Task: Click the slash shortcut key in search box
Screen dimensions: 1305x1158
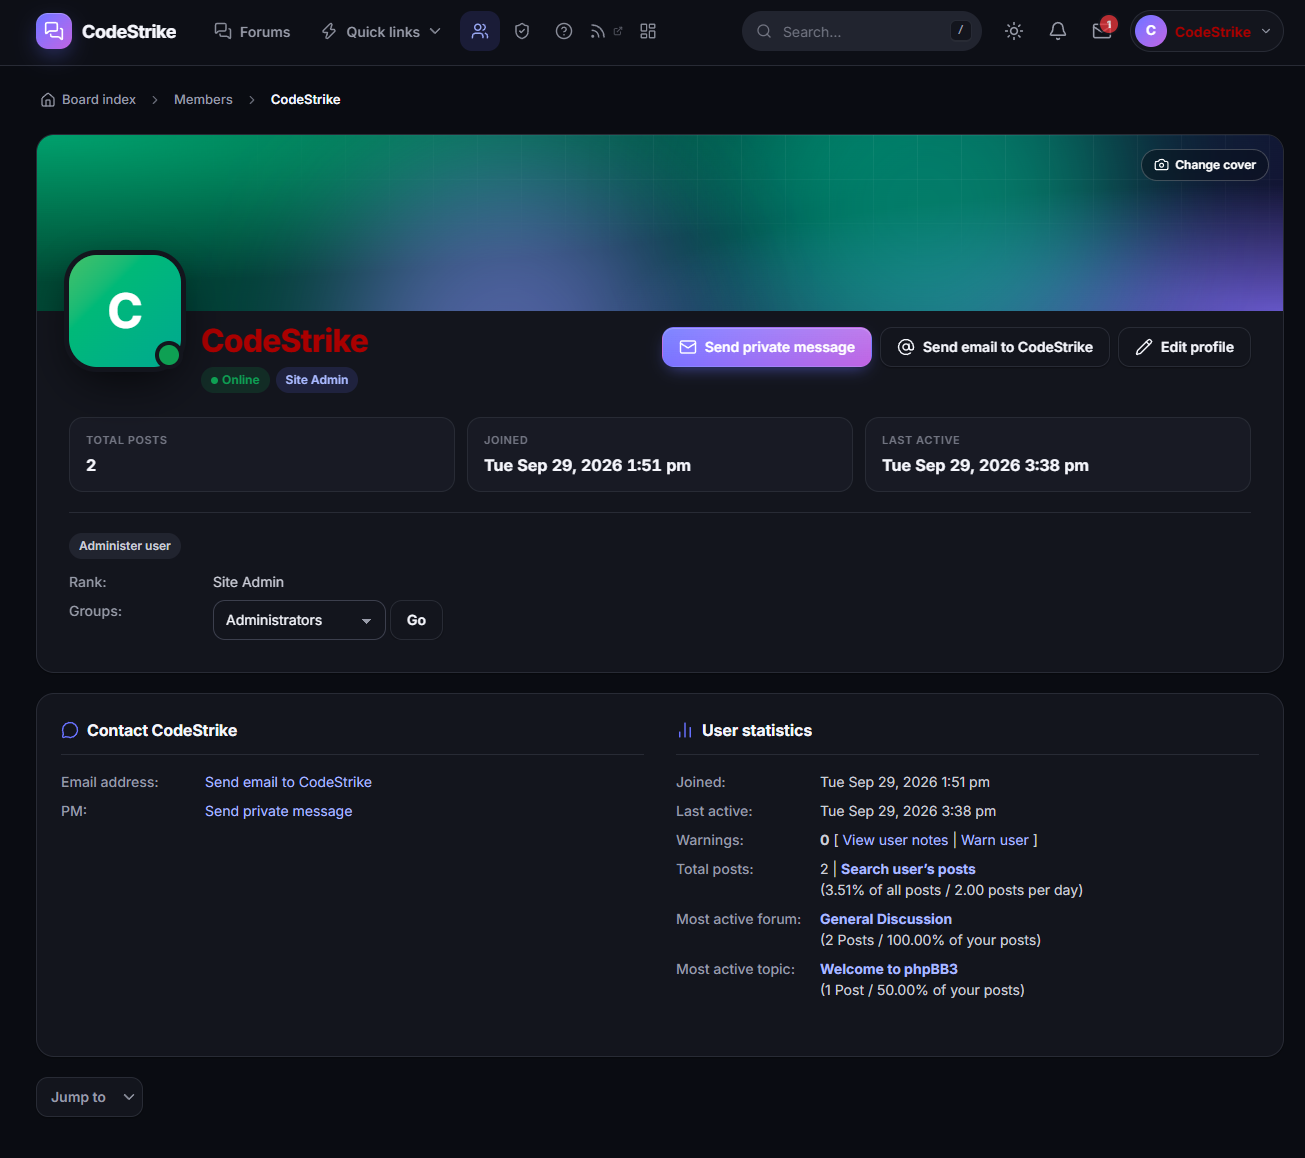Action: (961, 31)
